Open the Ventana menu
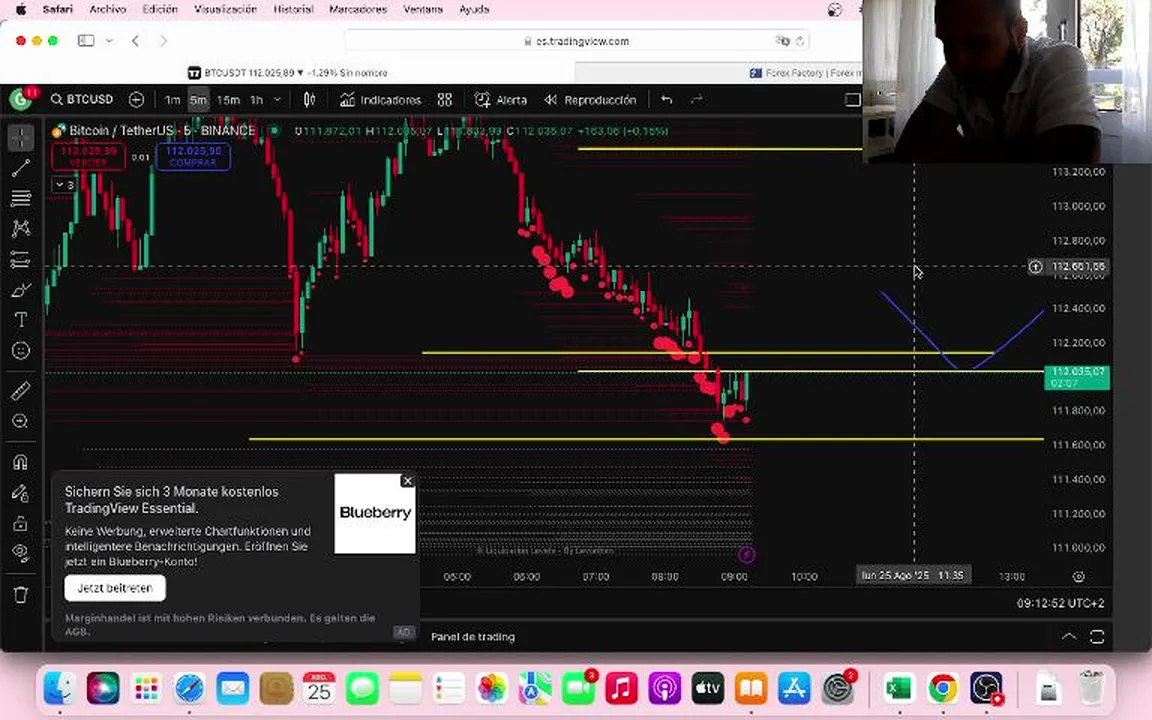 click(423, 10)
